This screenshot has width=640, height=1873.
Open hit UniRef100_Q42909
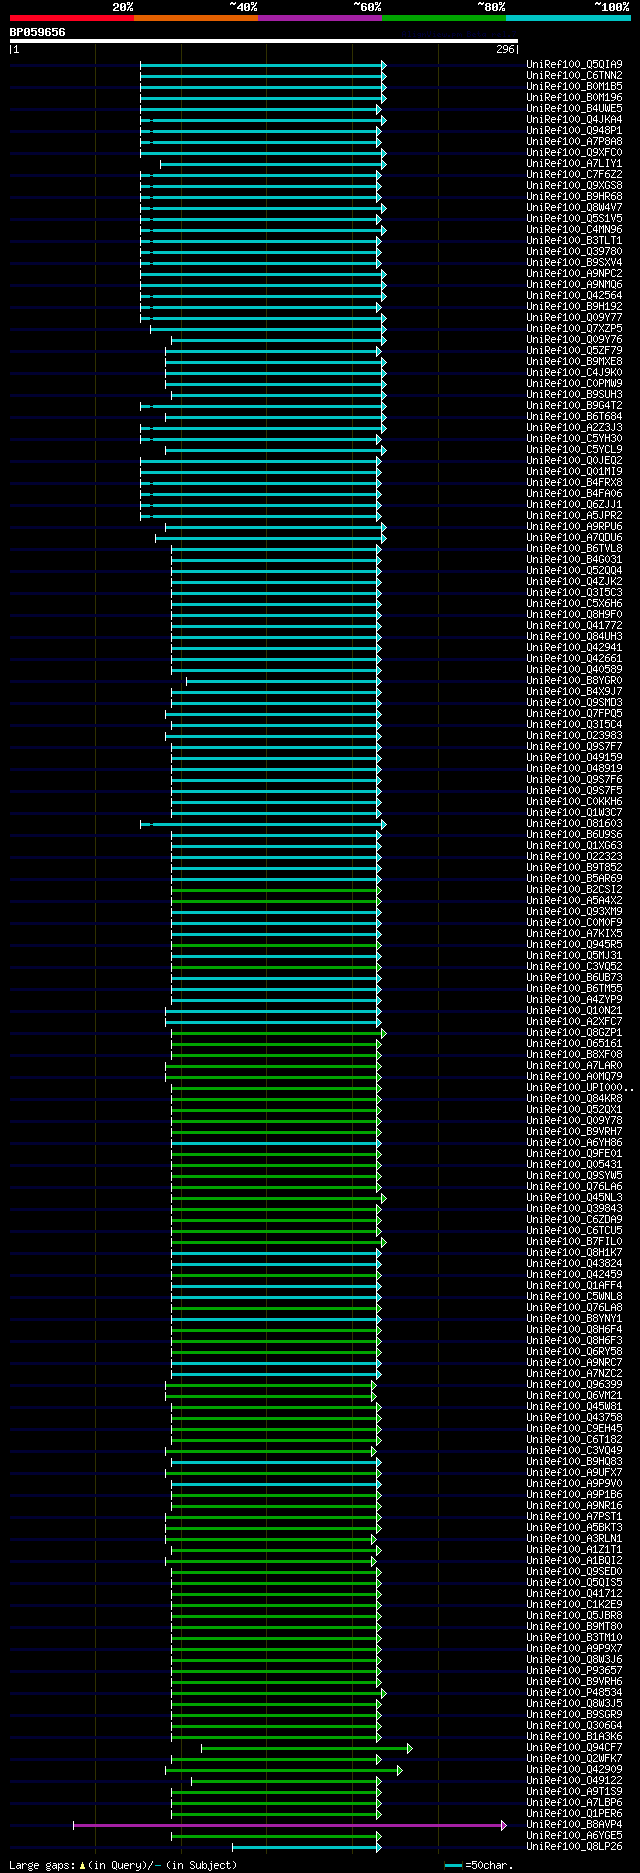(x=574, y=1770)
